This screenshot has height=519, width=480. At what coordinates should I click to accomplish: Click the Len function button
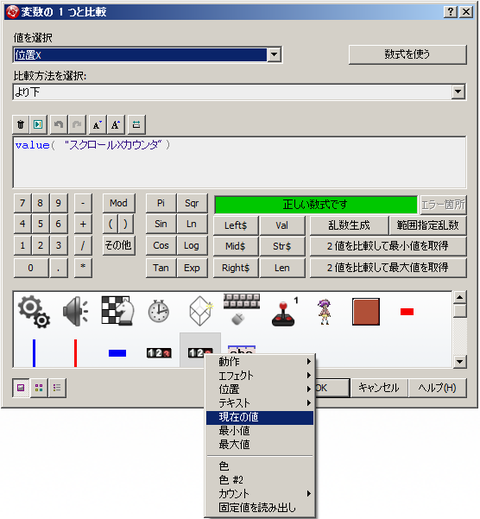coord(282,268)
